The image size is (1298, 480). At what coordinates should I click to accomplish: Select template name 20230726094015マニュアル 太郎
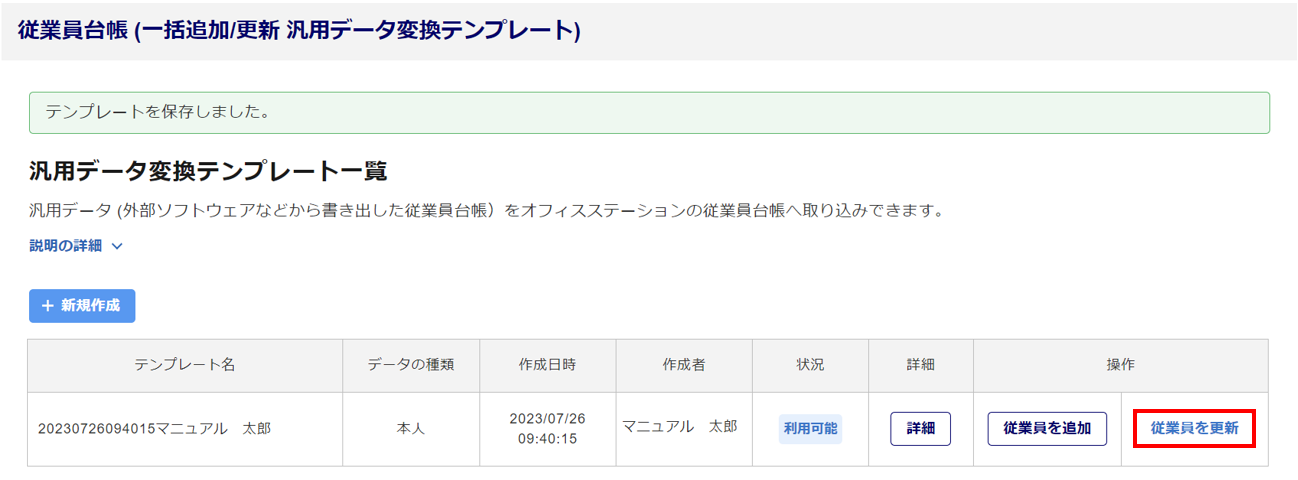point(155,429)
